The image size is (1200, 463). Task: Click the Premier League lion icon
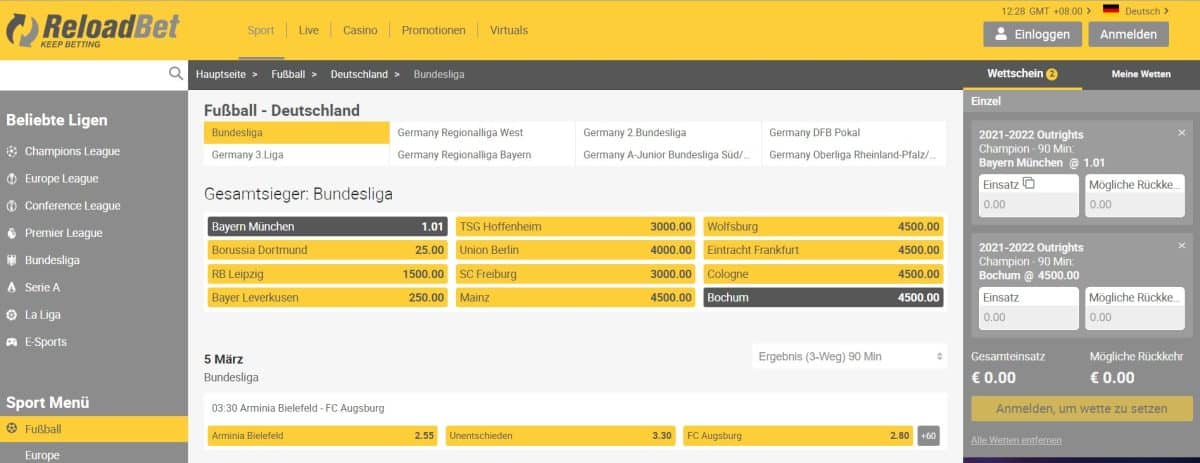pyautogui.click(x=12, y=233)
